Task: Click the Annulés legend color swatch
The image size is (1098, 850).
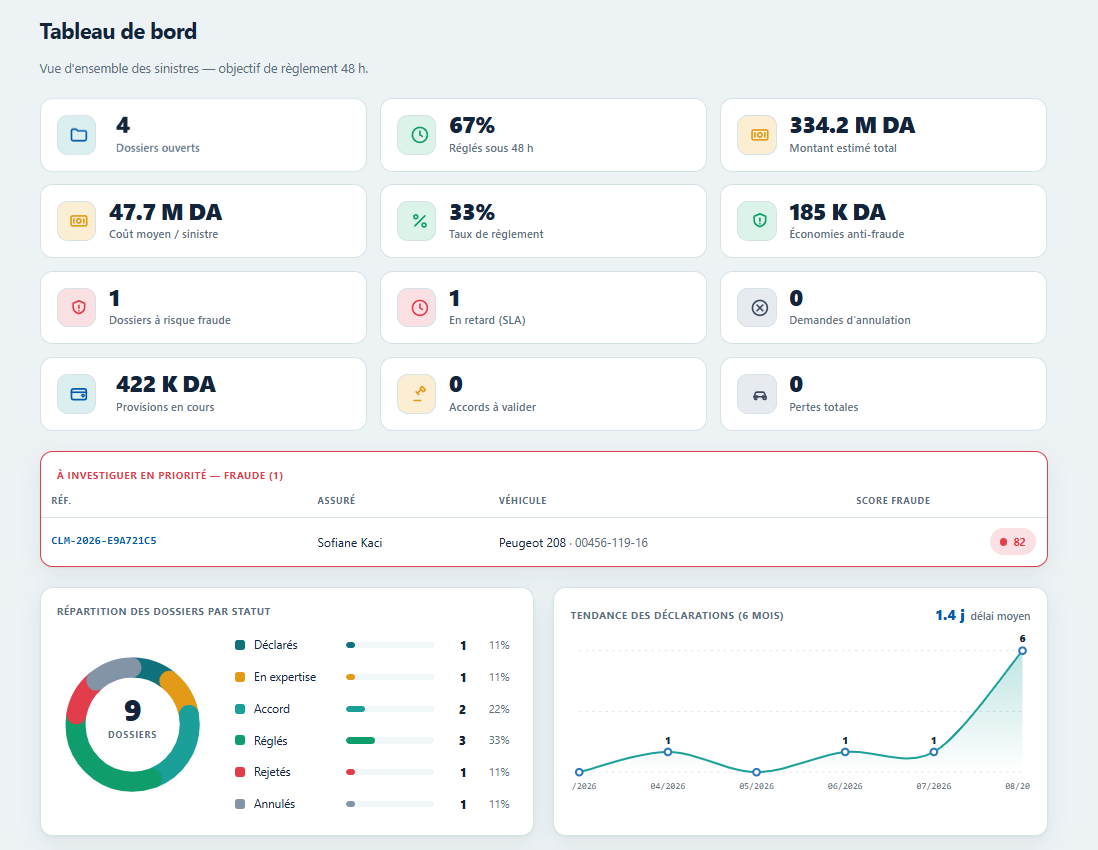Action: pos(240,804)
